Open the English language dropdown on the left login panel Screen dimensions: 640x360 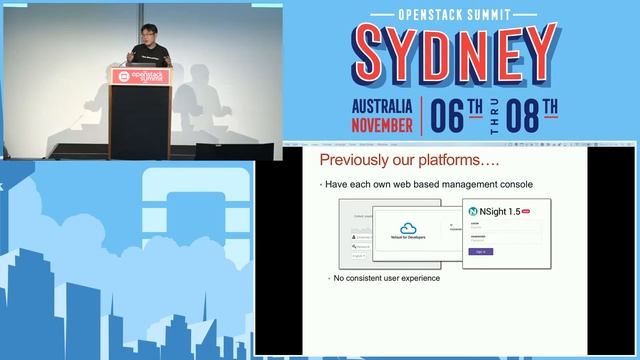coord(359,256)
